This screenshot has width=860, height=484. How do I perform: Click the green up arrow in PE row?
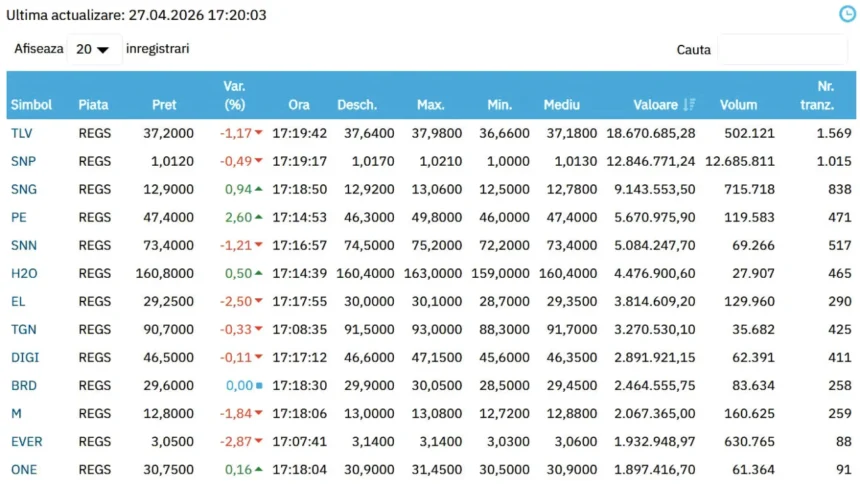(258, 217)
